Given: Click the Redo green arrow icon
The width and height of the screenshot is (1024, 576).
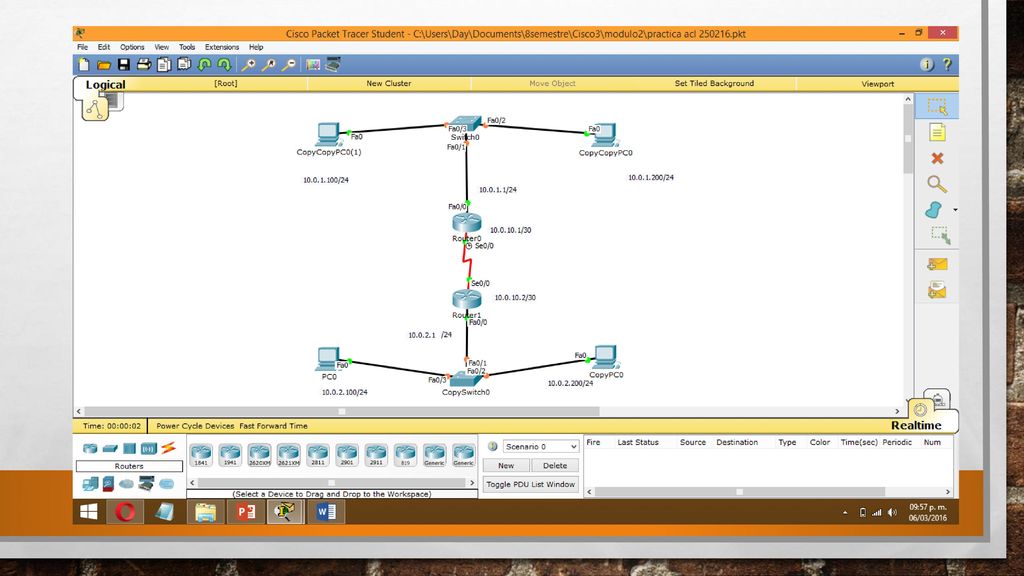Looking at the screenshot, I should coord(224,65).
